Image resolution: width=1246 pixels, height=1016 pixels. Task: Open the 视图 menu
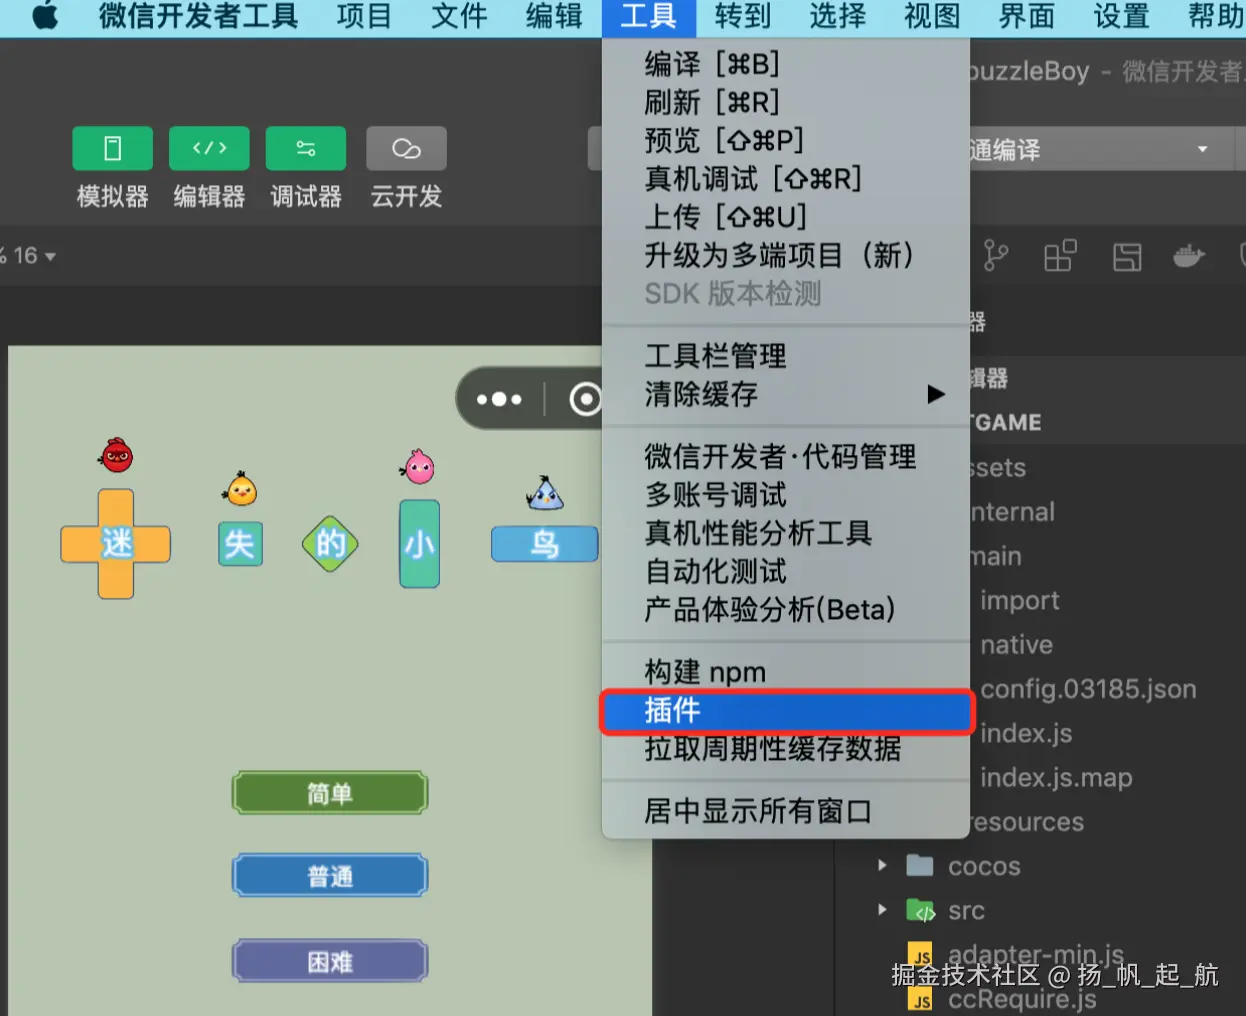pyautogui.click(x=932, y=17)
